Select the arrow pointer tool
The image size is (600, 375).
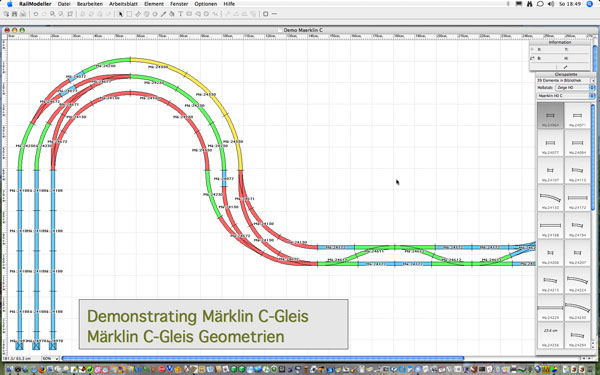[121, 14]
